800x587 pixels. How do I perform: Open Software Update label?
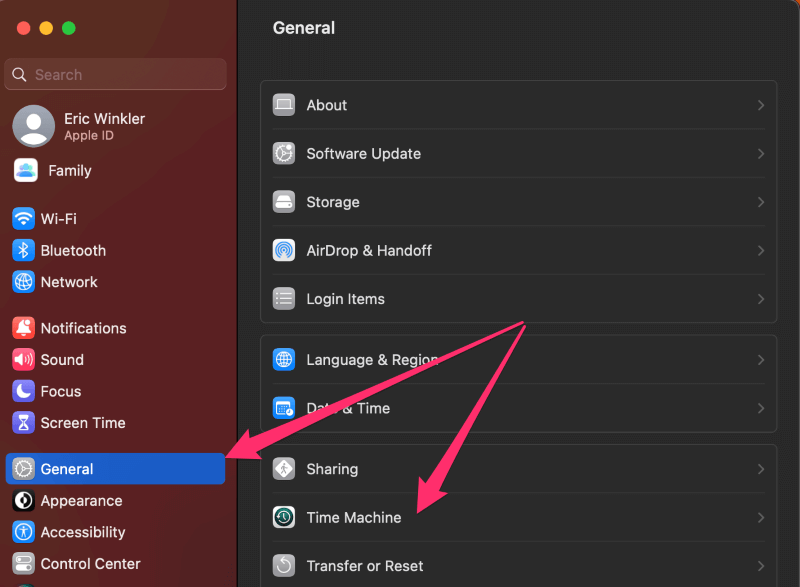pos(363,154)
